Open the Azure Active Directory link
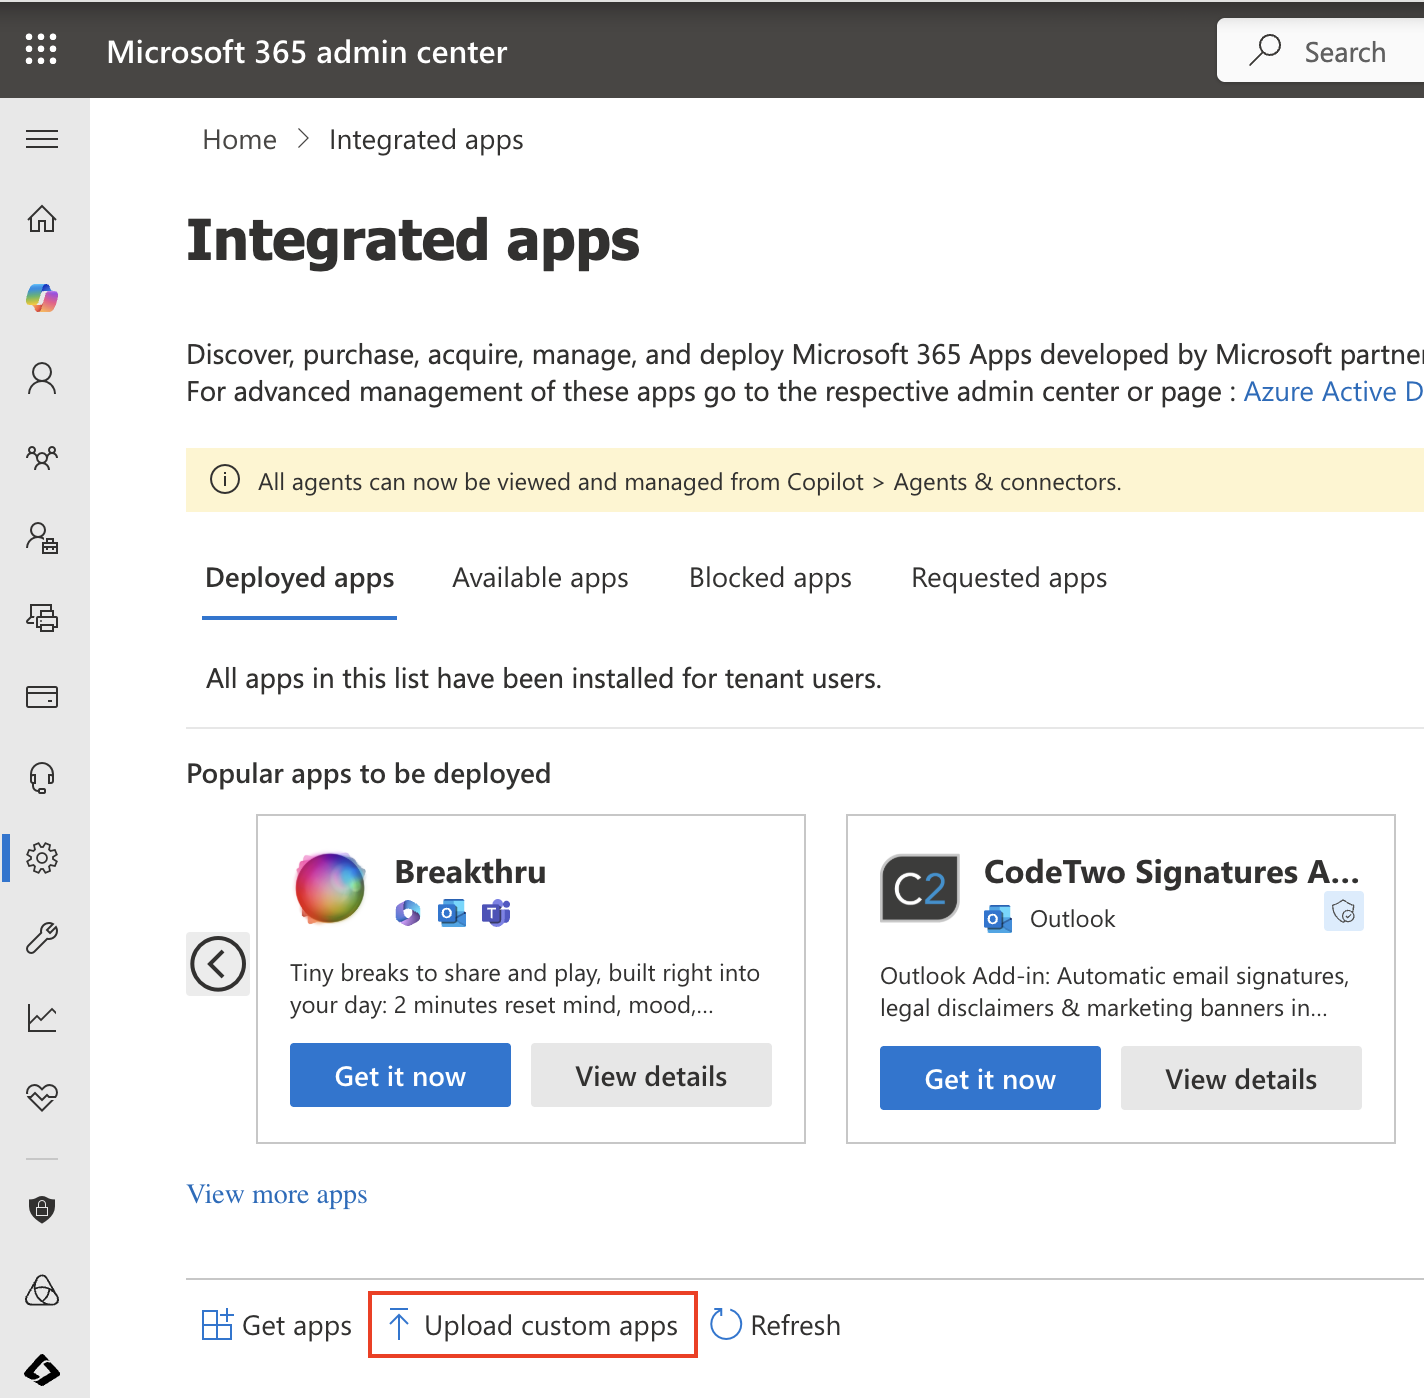 (1333, 391)
